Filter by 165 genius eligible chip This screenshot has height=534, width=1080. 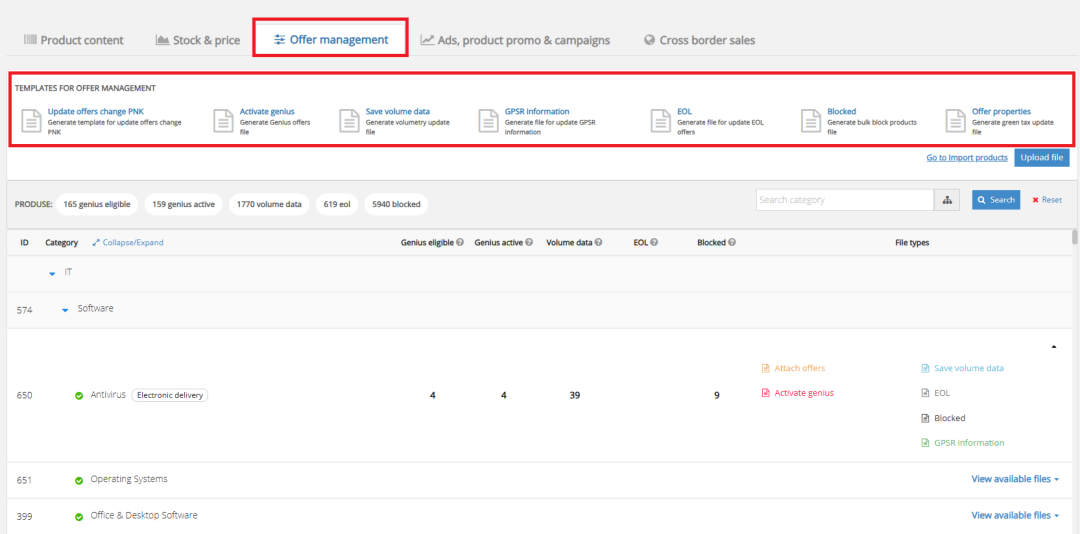tap(97, 204)
